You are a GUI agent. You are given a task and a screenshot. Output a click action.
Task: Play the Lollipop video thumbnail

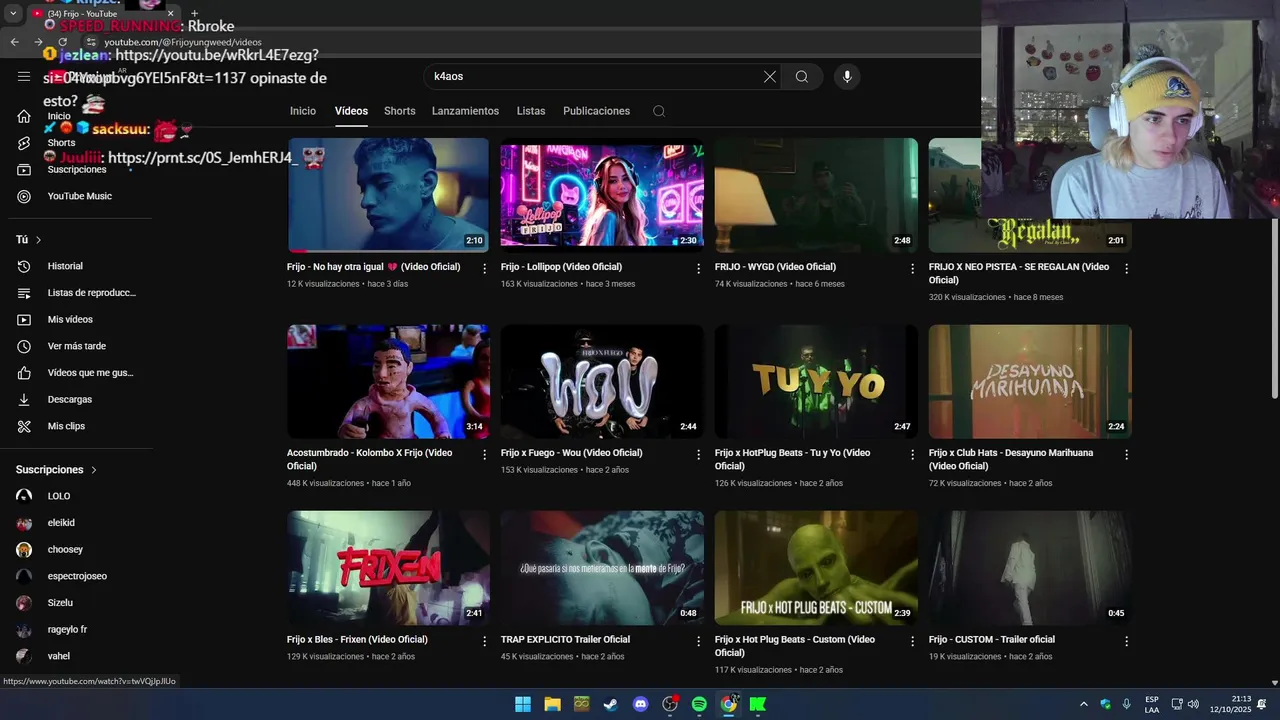click(x=602, y=195)
